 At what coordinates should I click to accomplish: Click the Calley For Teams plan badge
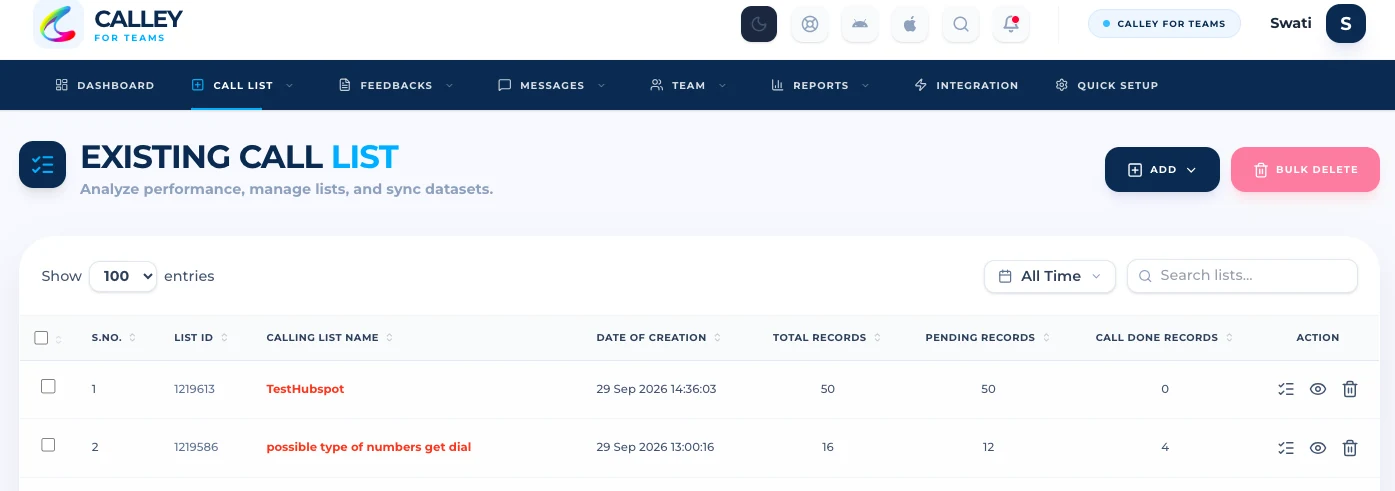click(1164, 24)
